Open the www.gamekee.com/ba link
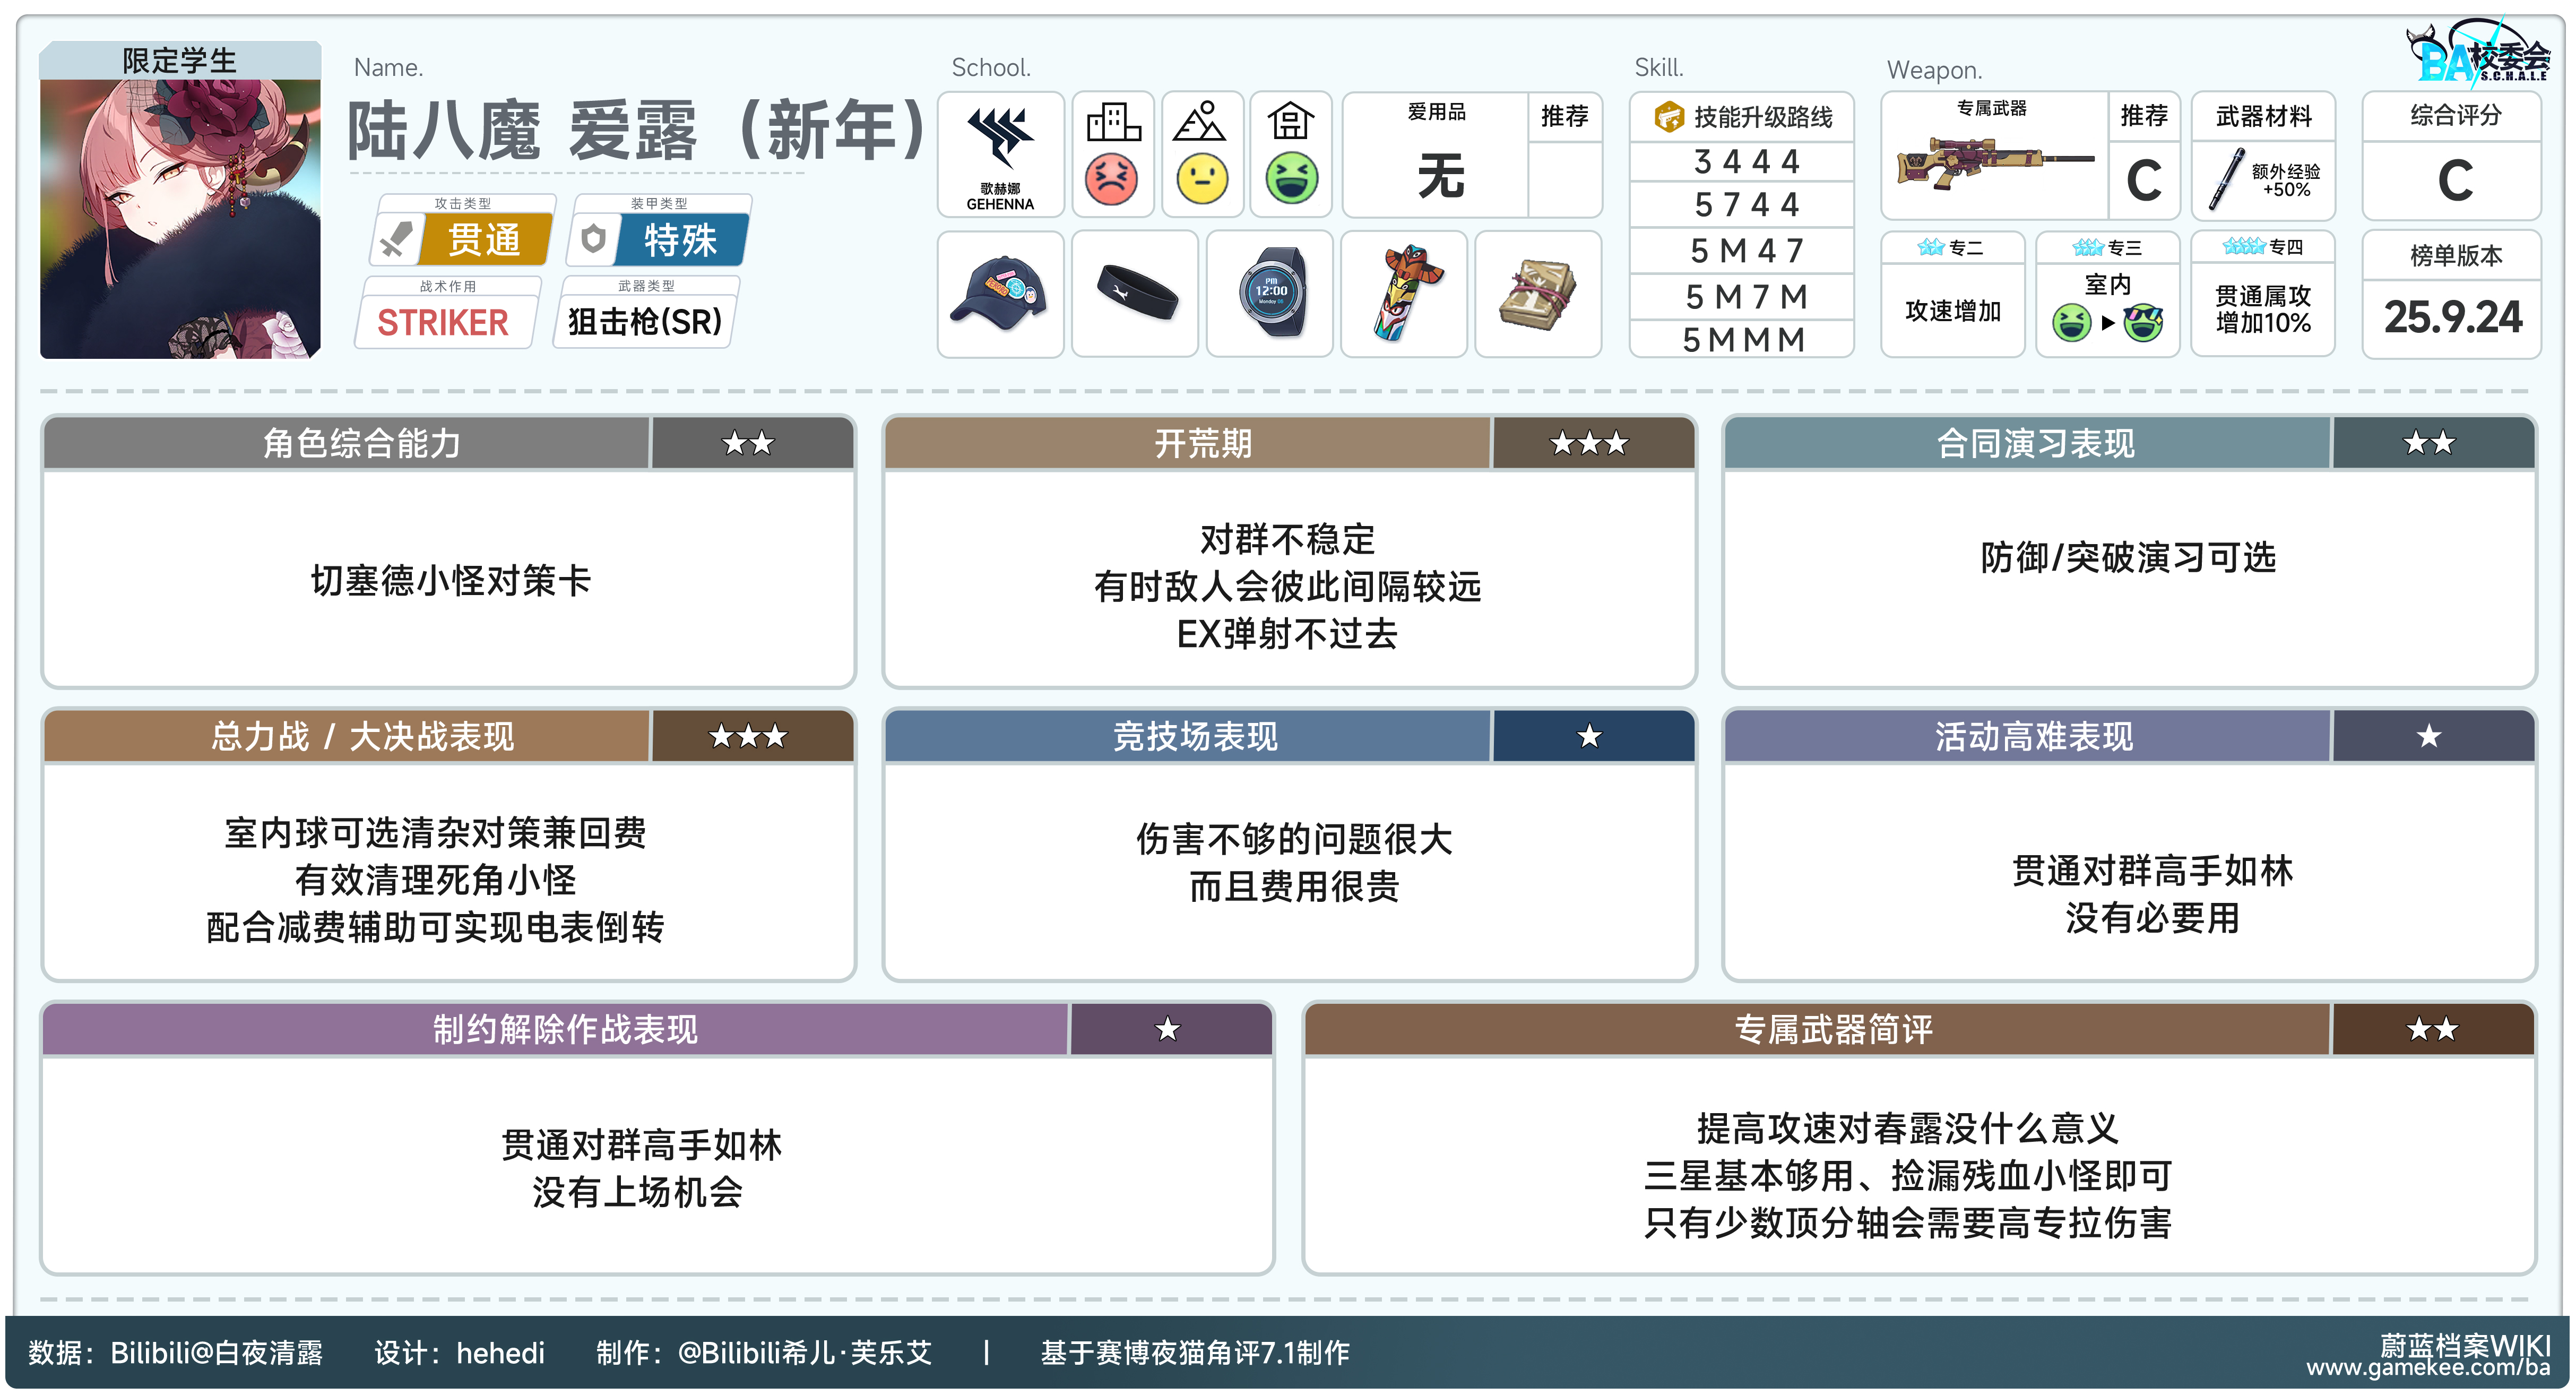Image resolution: width=2576 pixels, height=1395 pixels. coord(2428,1368)
